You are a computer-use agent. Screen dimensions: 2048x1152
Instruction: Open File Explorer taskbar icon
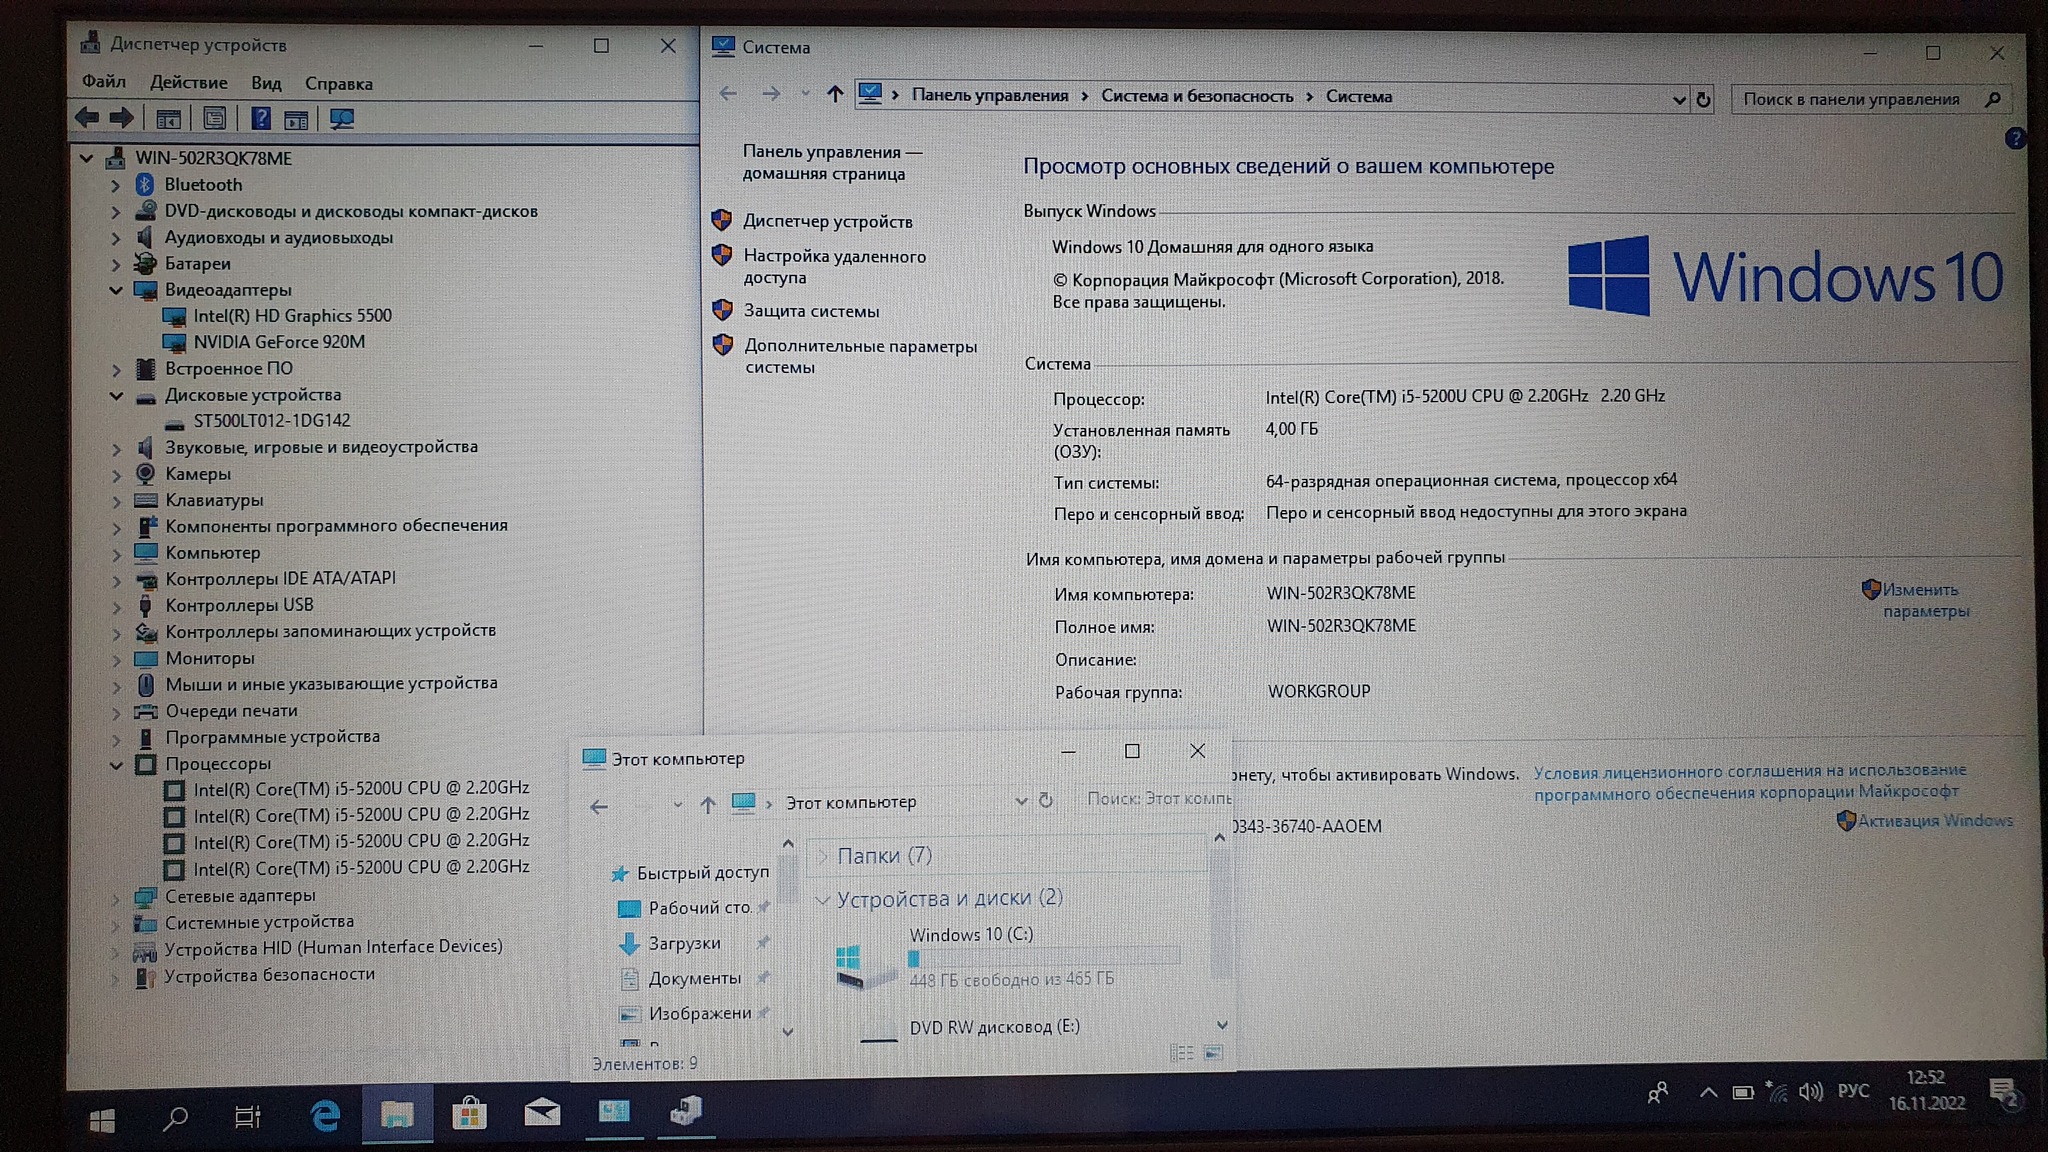397,1113
